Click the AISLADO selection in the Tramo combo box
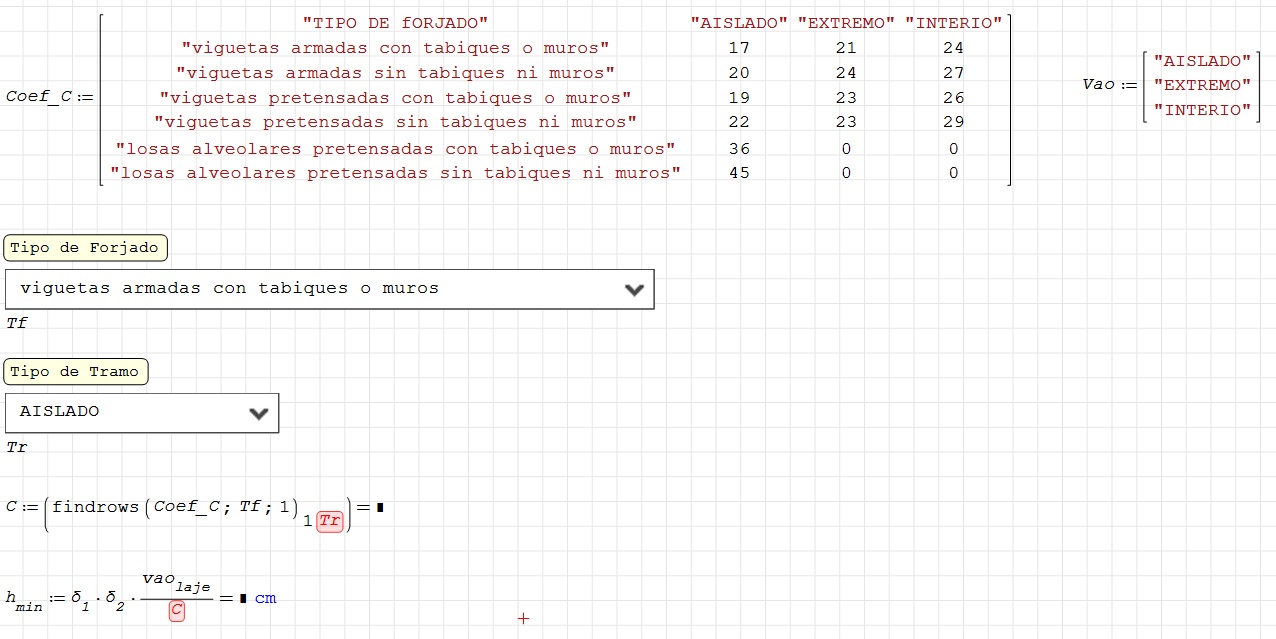This screenshot has width=1276, height=639. click(60, 411)
